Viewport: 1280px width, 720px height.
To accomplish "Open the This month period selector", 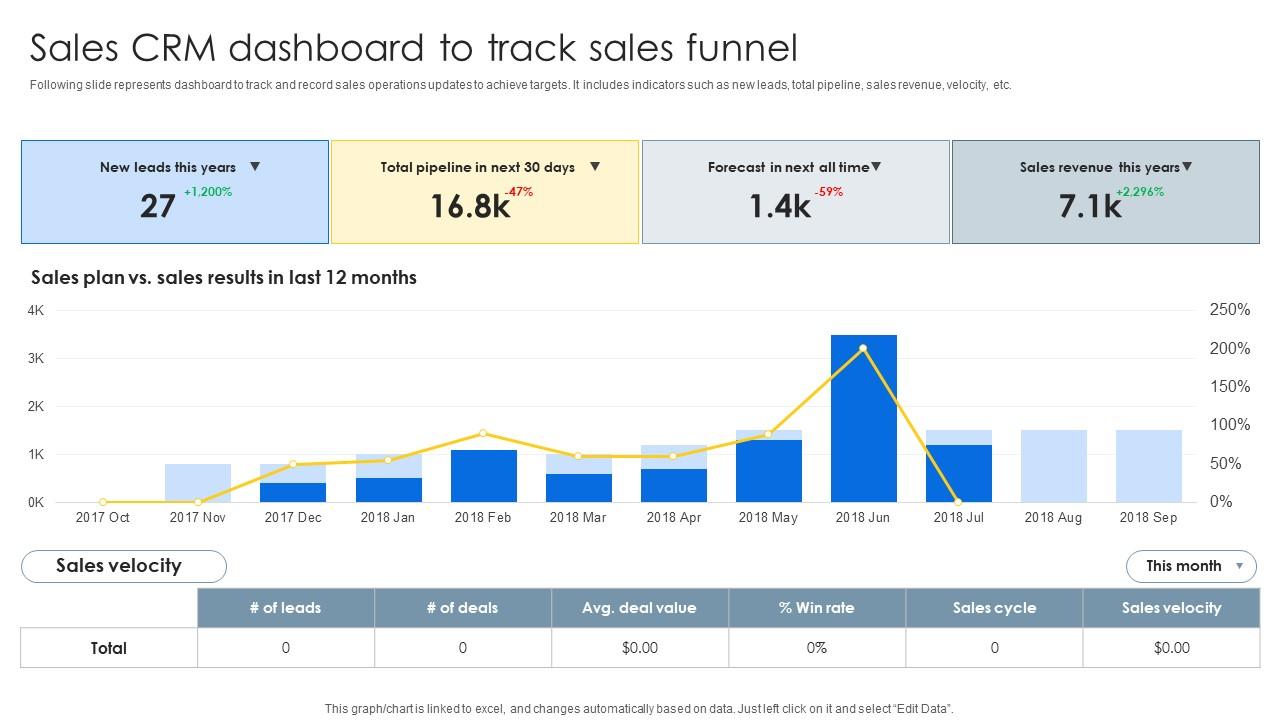I will point(1191,566).
